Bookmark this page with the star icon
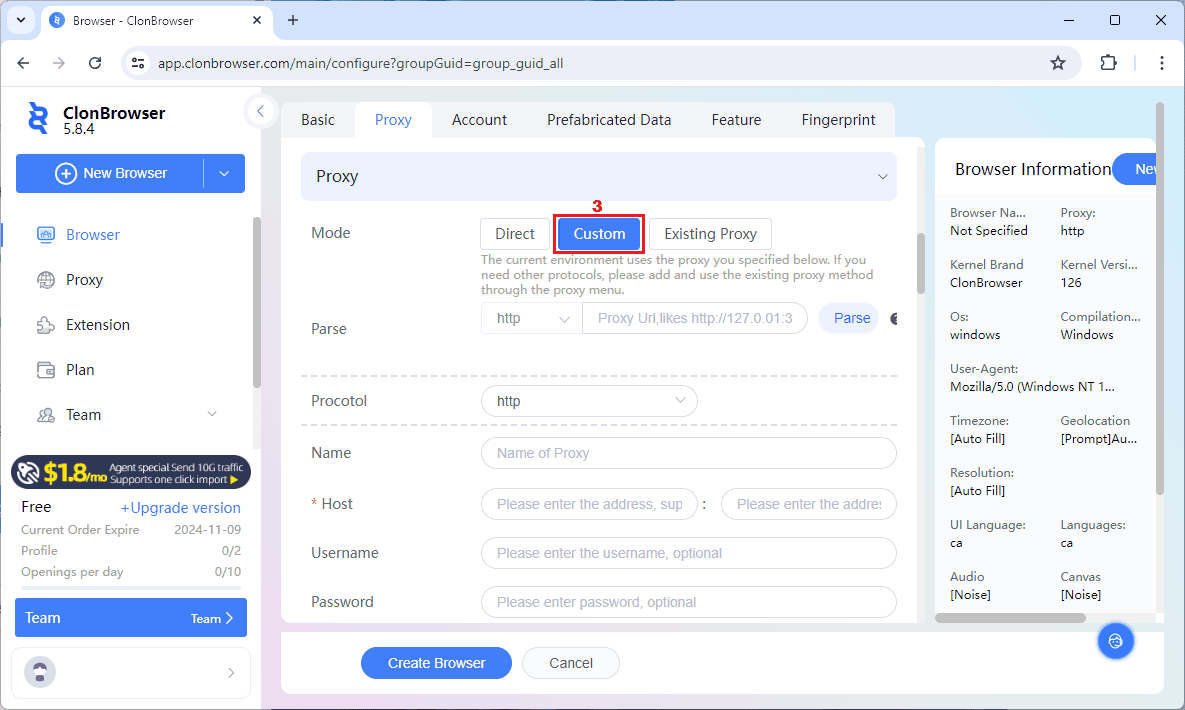This screenshot has height=710, width=1185. (1058, 63)
